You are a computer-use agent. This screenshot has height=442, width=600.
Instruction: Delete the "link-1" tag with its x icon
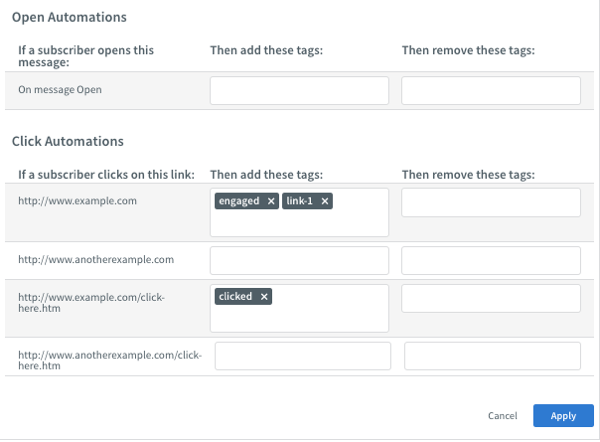coord(325,201)
